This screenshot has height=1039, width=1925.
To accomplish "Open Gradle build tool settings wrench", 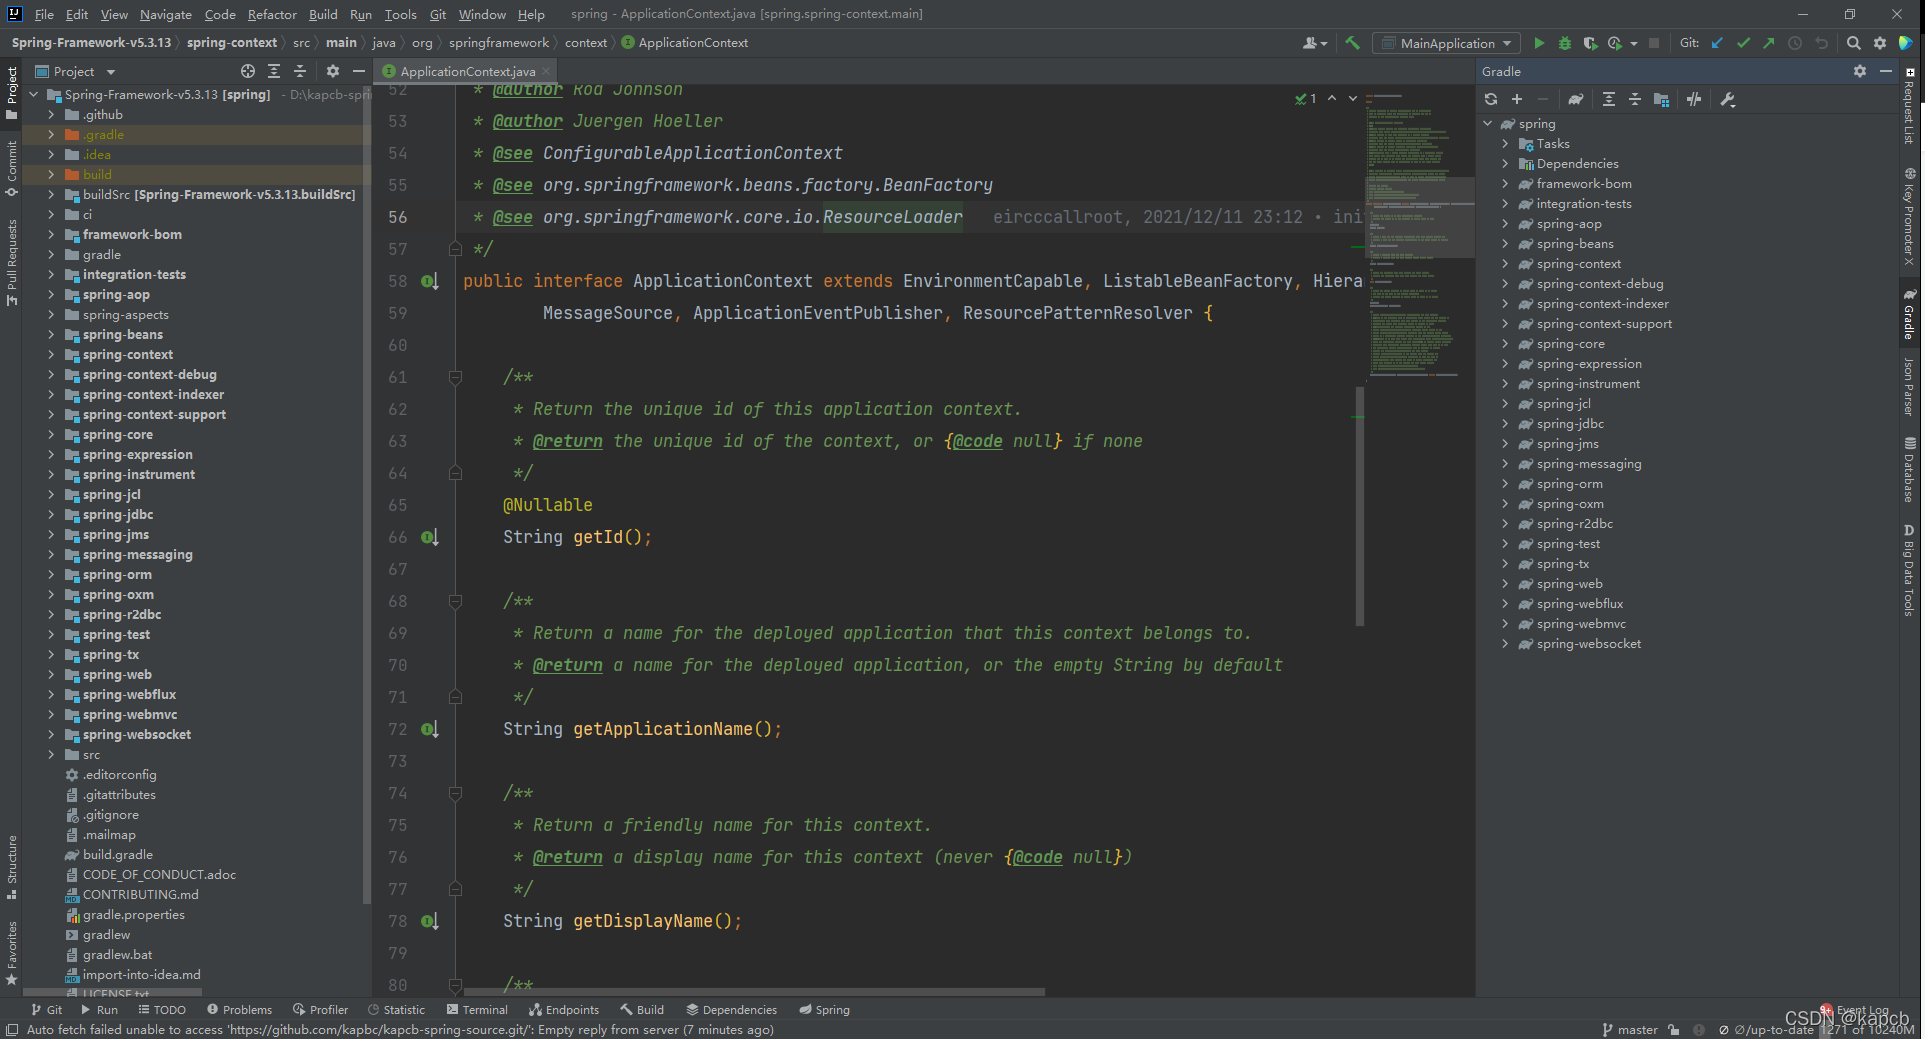I will [x=1728, y=99].
